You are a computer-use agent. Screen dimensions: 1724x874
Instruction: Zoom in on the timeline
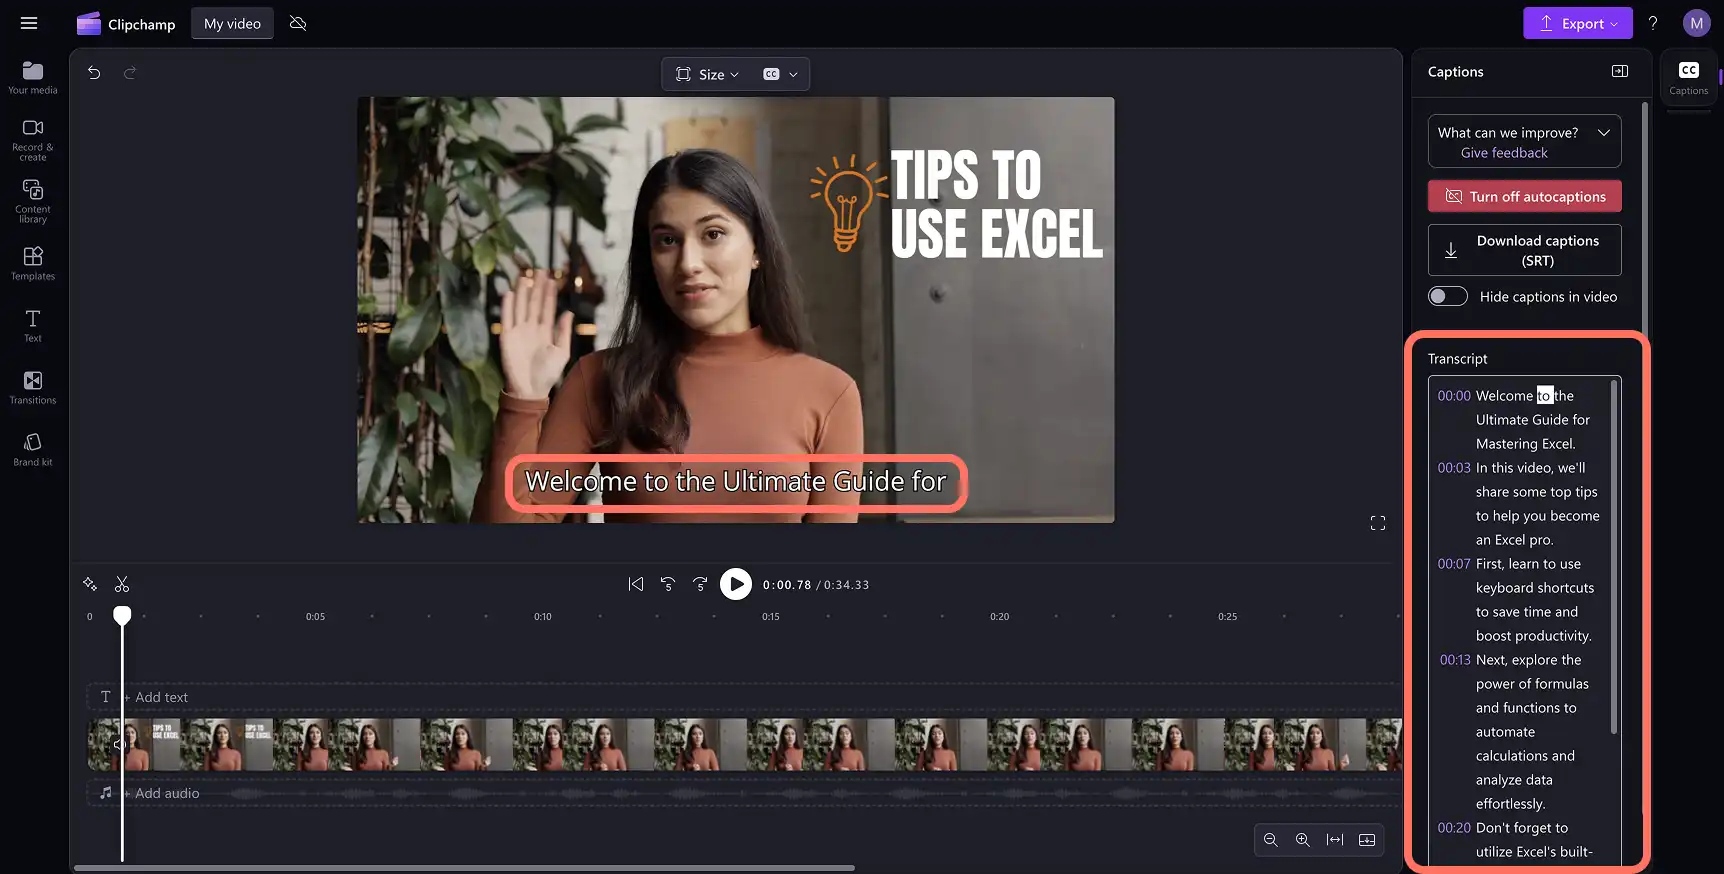pyautogui.click(x=1303, y=840)
